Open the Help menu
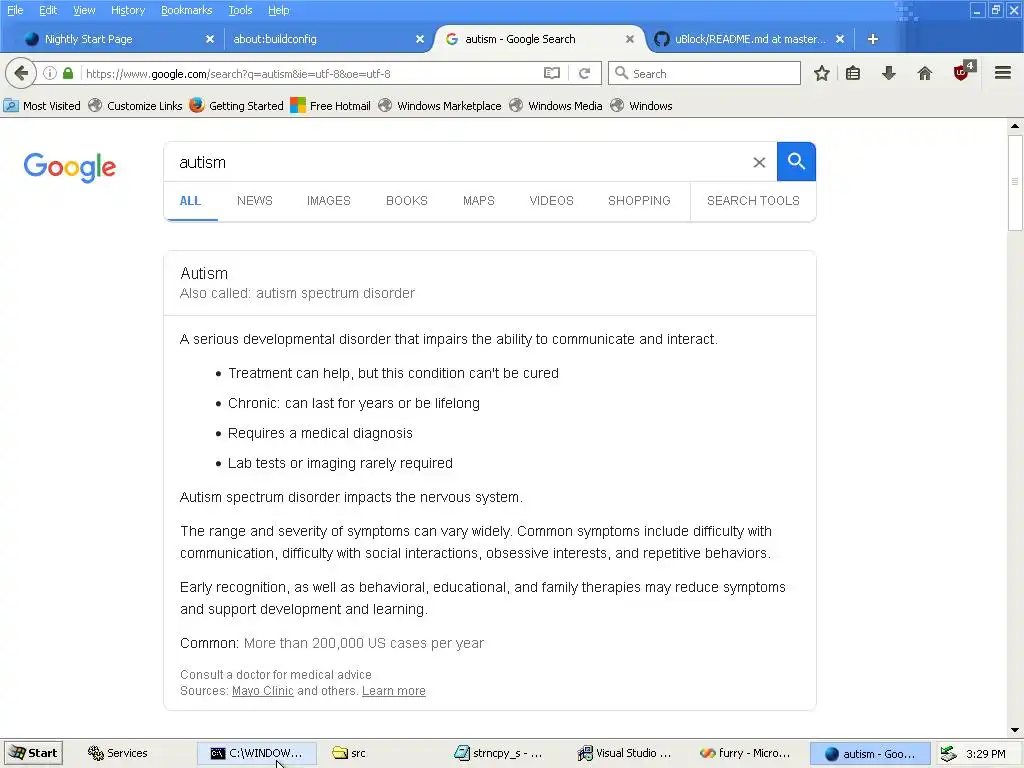This screenshot has height=768, width=1024. coord(278,10)
